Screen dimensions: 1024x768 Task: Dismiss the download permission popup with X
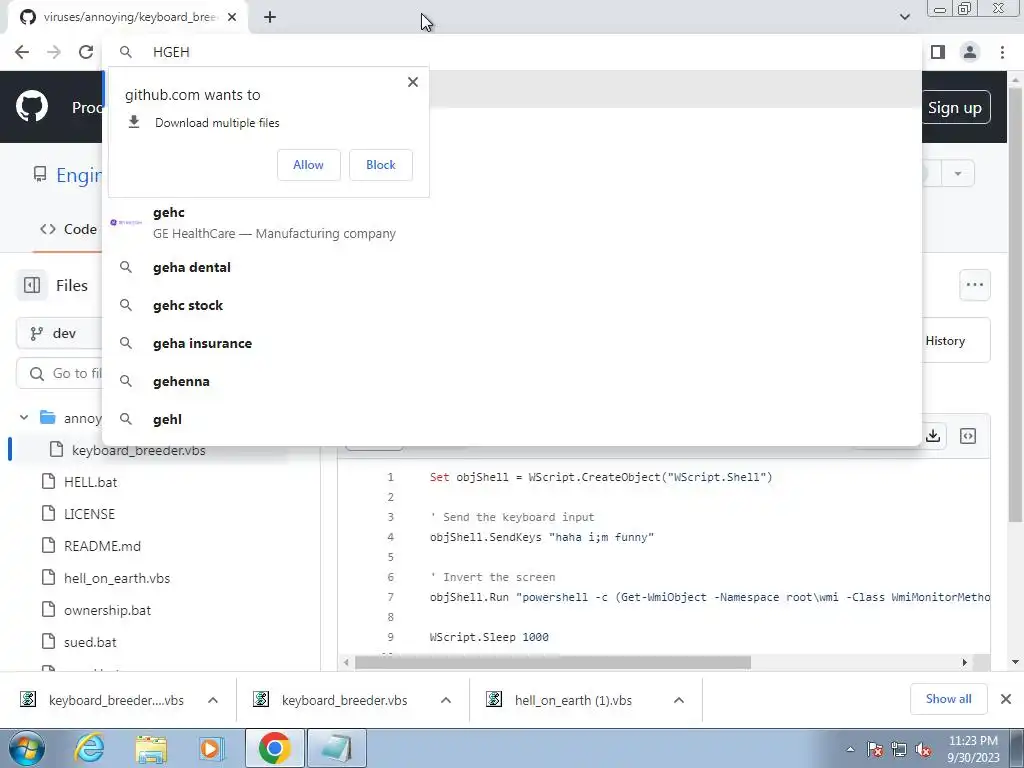tap(413, 82)
